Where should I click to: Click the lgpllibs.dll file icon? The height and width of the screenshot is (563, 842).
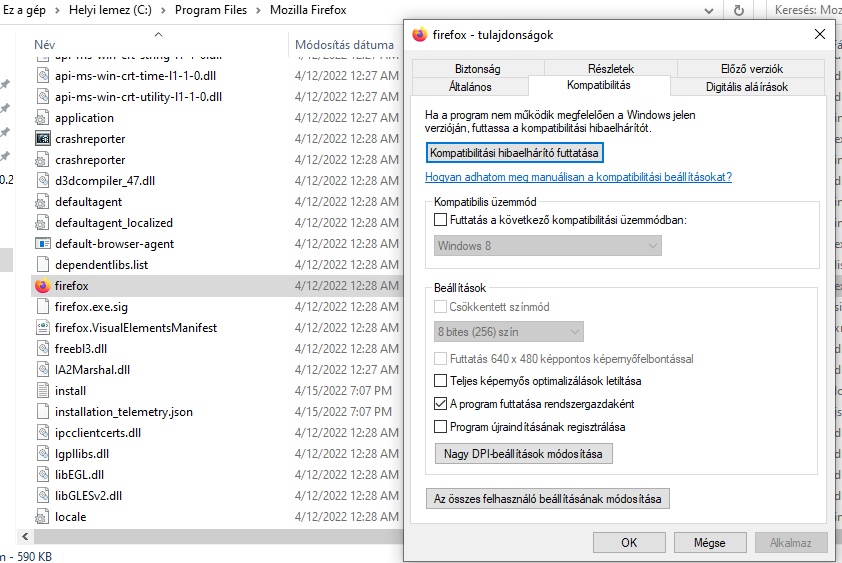click(x=43, y=453)
